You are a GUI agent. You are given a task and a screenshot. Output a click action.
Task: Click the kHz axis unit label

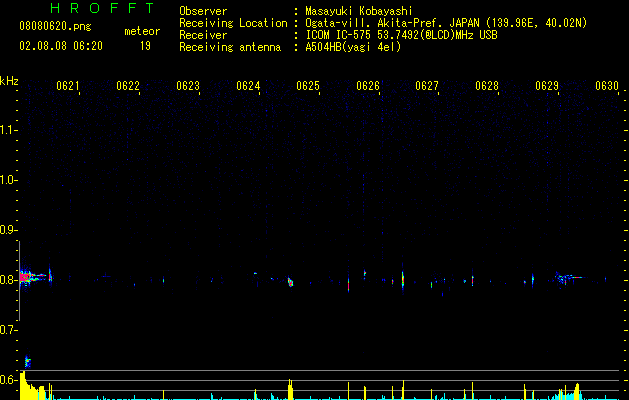[x=9, y=81]
